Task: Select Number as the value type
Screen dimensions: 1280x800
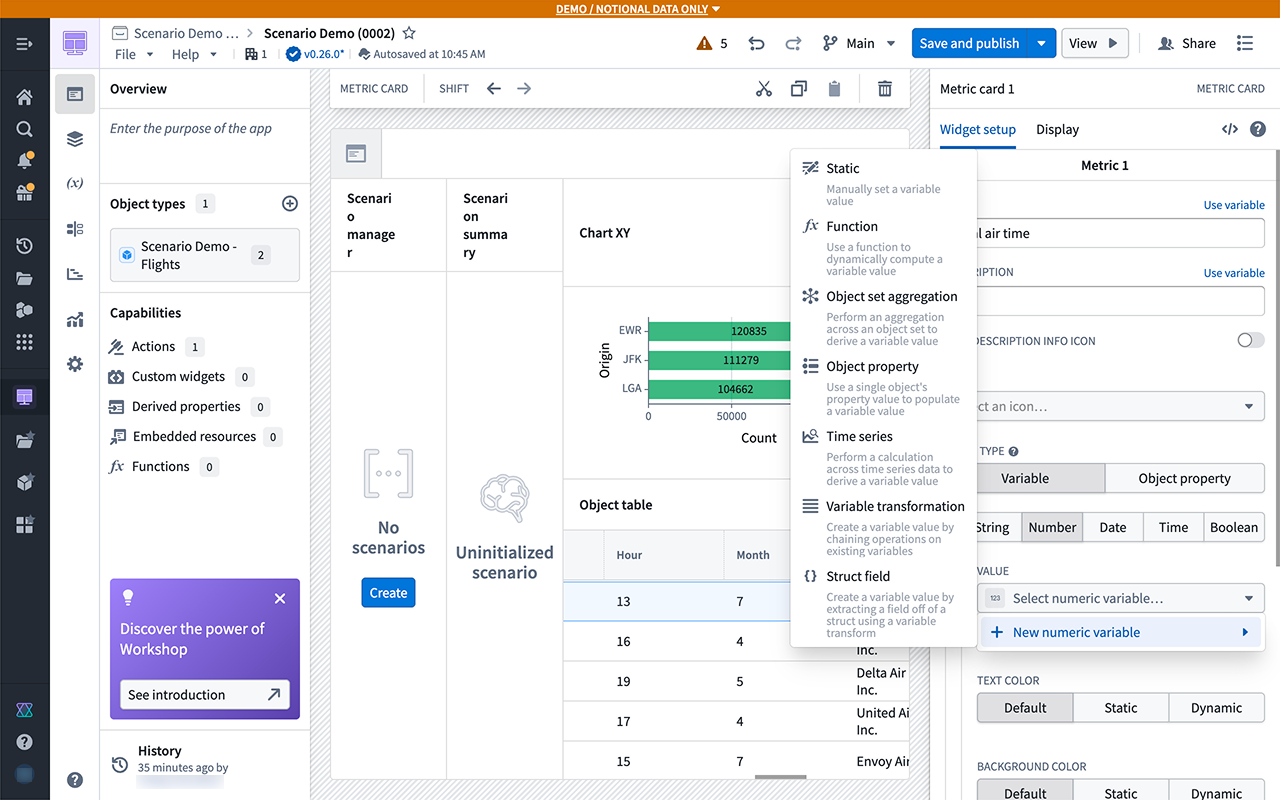Action: (x=1052, y=527)
